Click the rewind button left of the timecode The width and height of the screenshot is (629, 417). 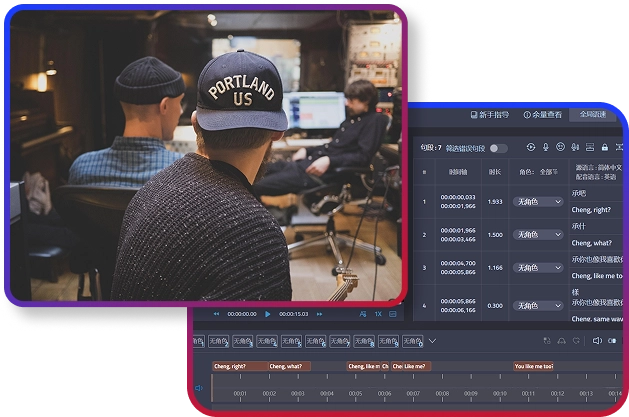coord(216,314)
